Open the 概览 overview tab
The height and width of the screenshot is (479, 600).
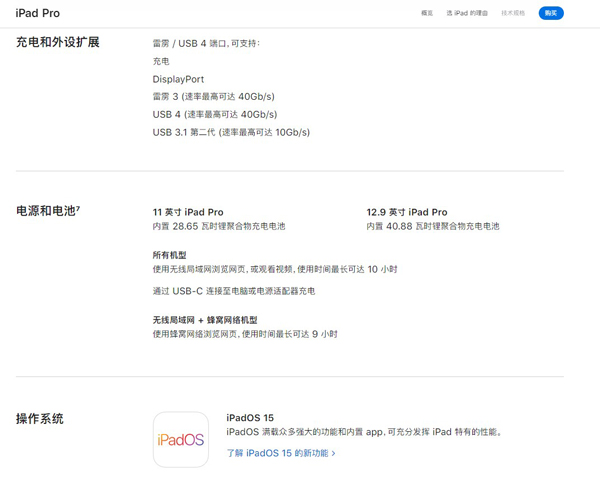pos(427,13)
